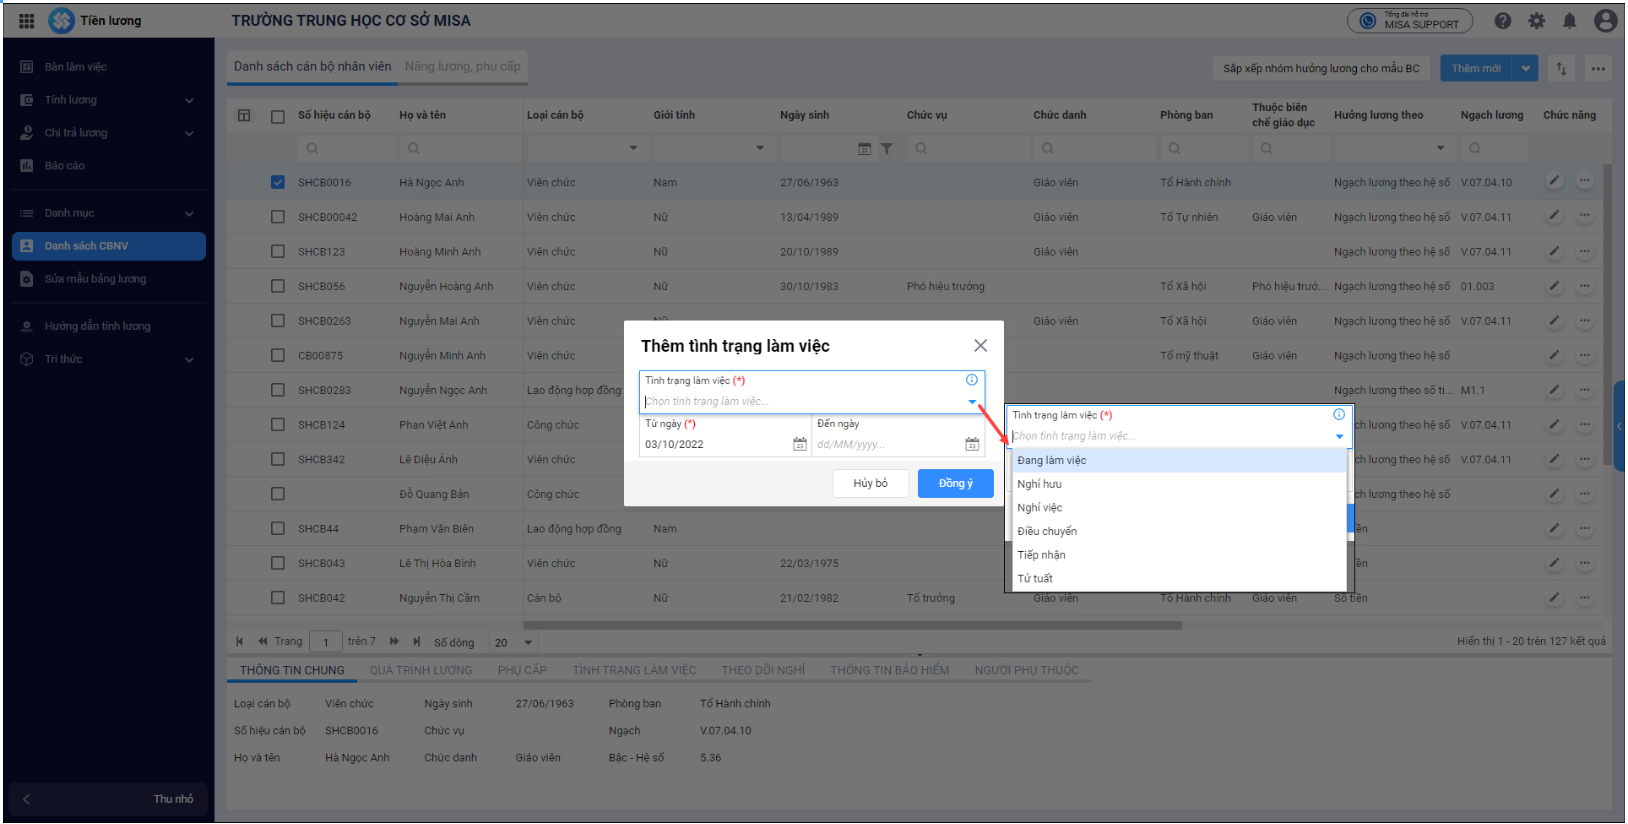Switch to the QUÁ TRÌNH LƯƠNG tab
The height and width of the screenshot is (824, 1628).
[x=420, y=670]
